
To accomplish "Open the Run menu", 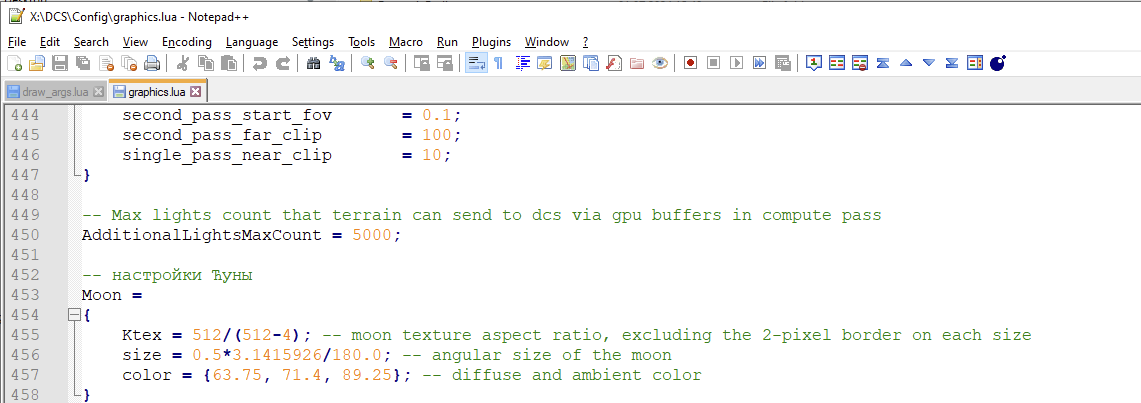I will tap(447, 41).
